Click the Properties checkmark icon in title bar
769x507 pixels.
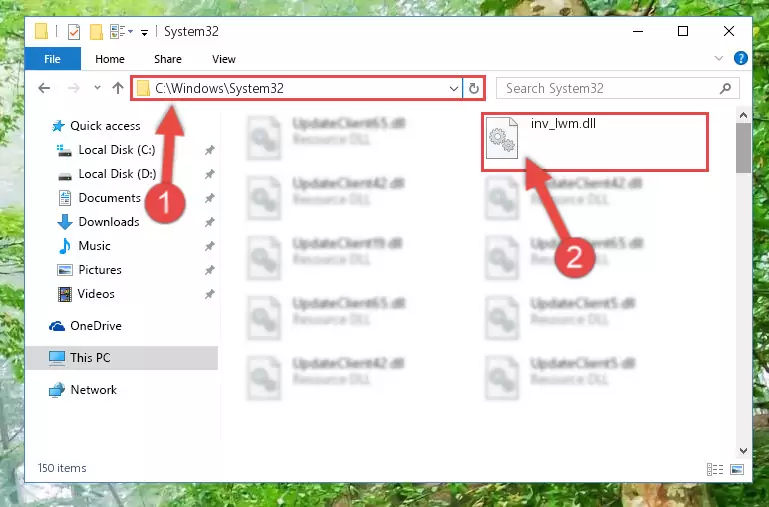point(74,32)
